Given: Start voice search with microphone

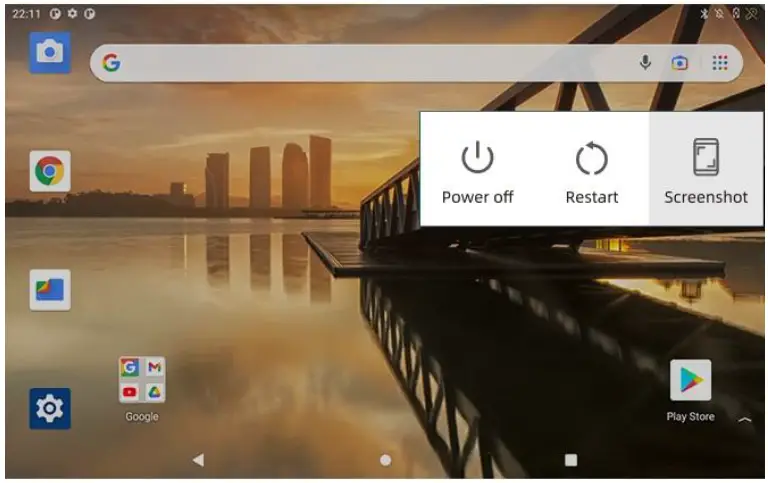Looking at the screenshot, I should (645, 63).
